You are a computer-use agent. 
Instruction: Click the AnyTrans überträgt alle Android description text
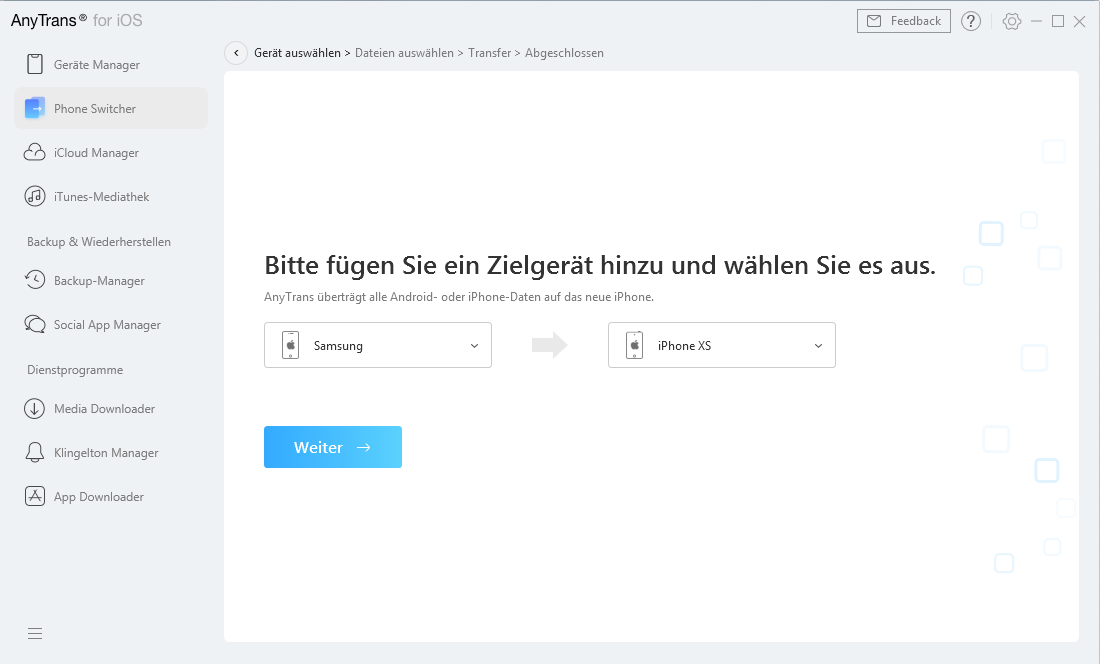(459, 297)
